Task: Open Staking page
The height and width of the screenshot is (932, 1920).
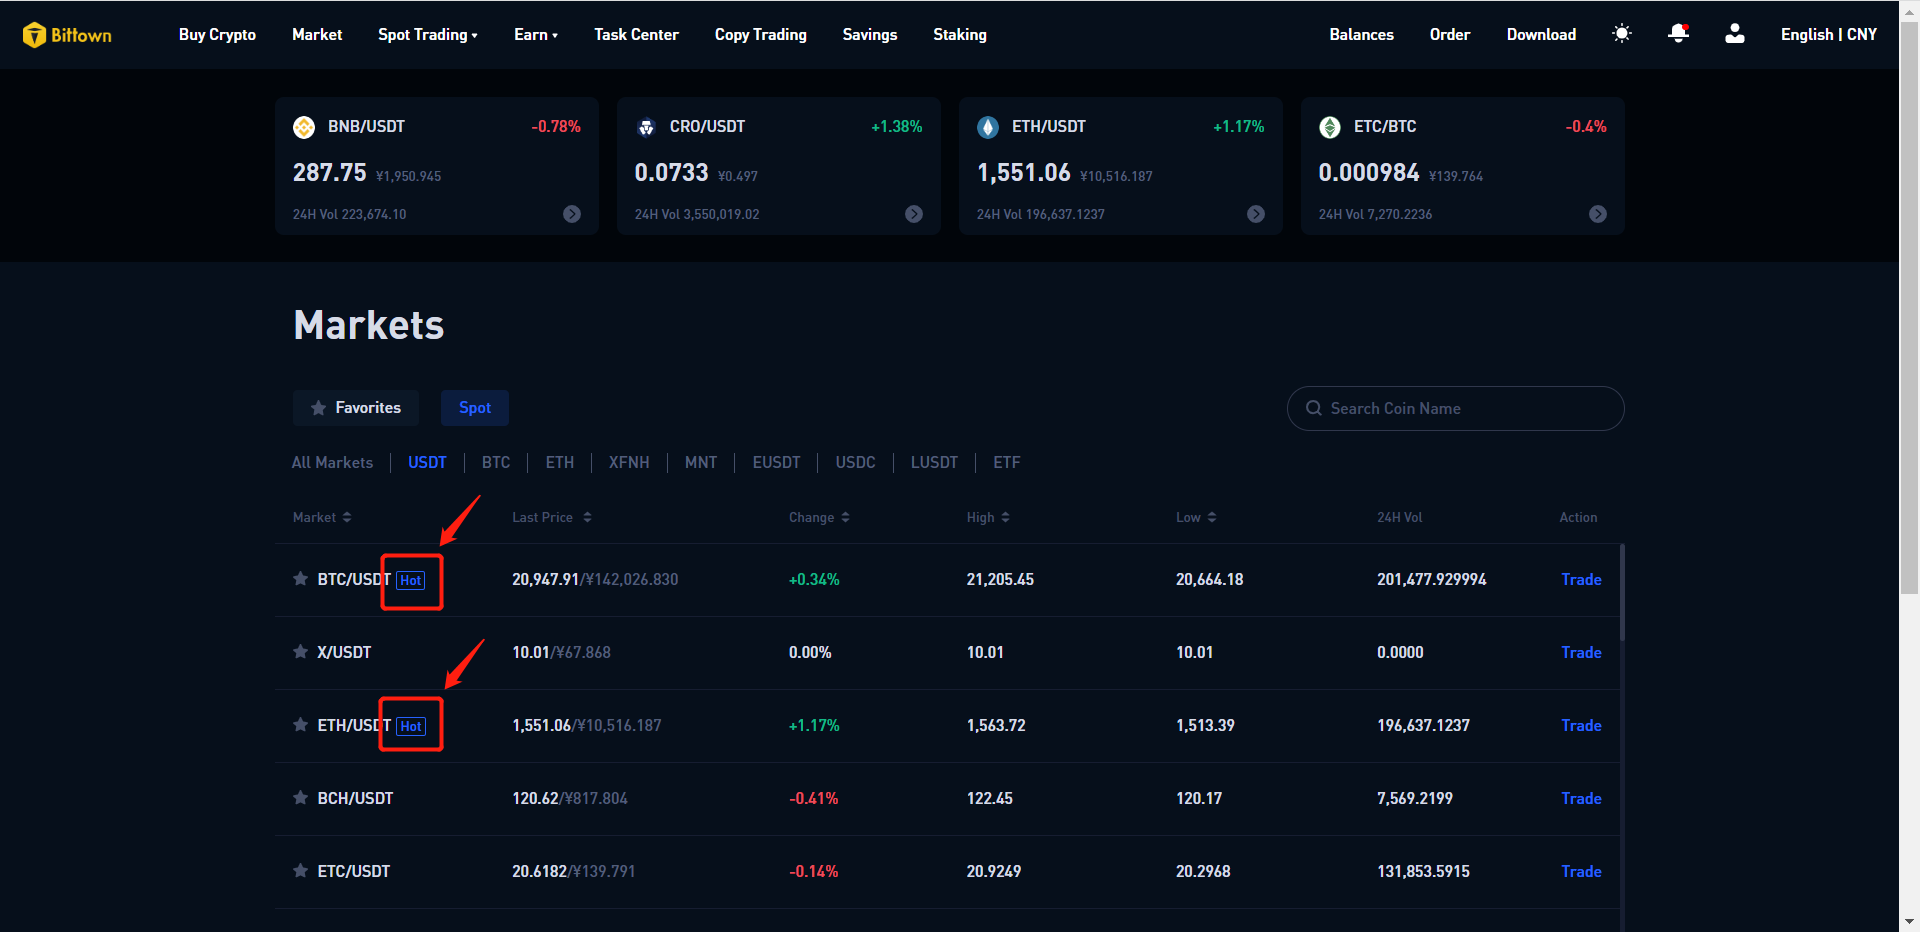Action: click(x=960, y=35)
